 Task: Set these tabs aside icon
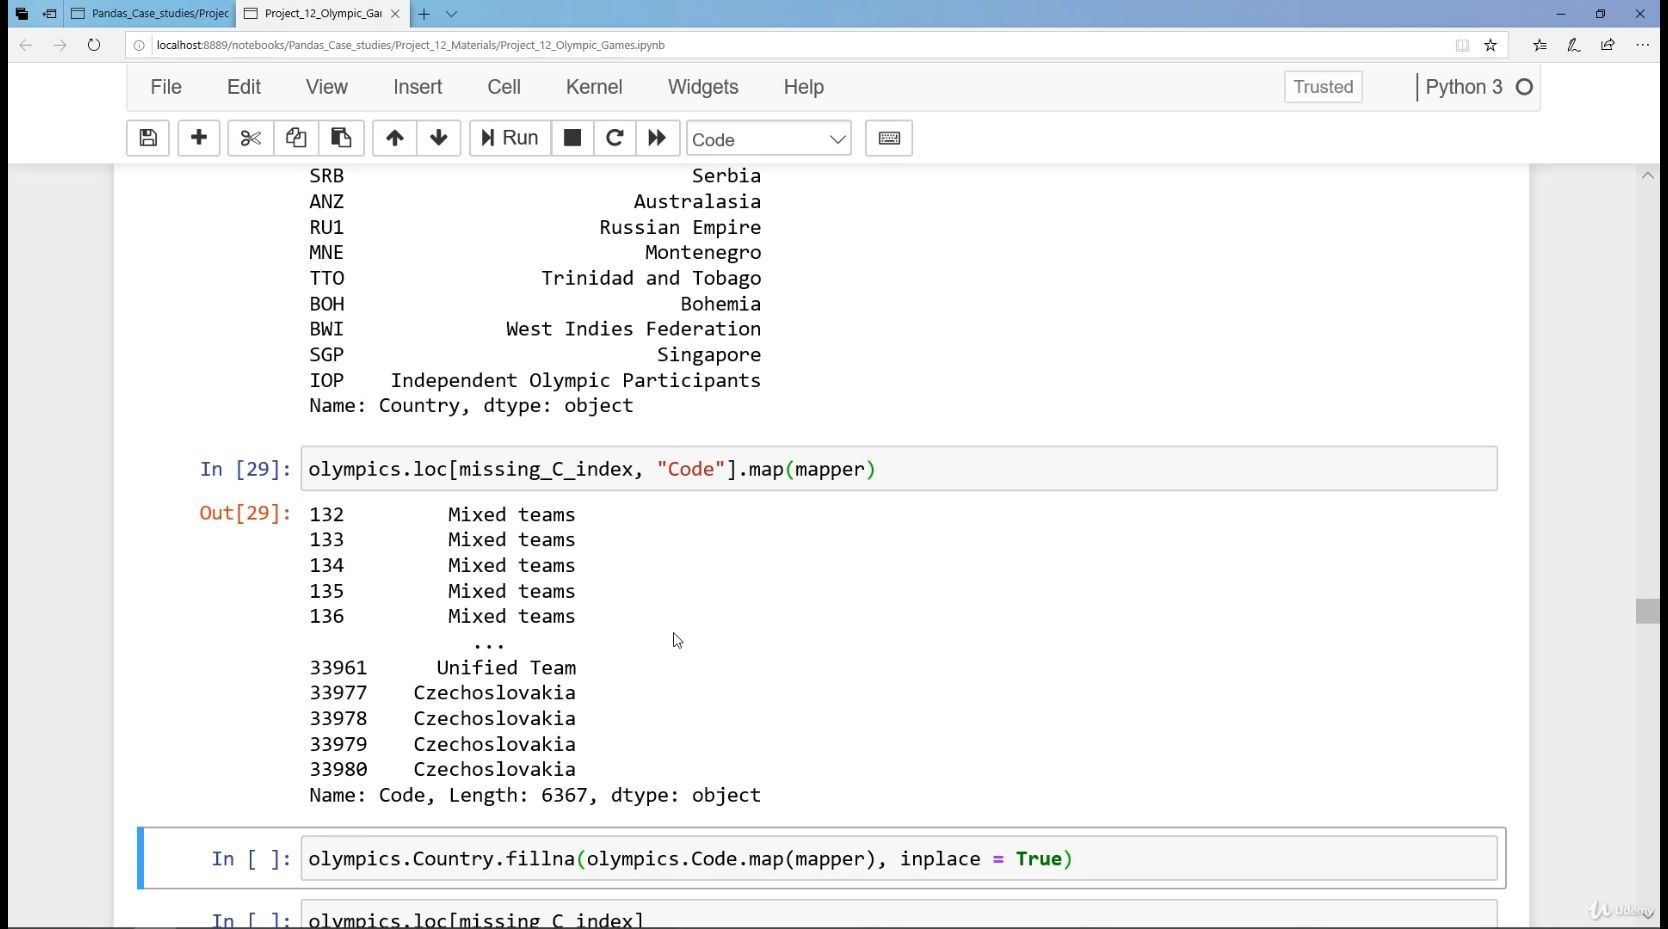click(x=49, y=14)
